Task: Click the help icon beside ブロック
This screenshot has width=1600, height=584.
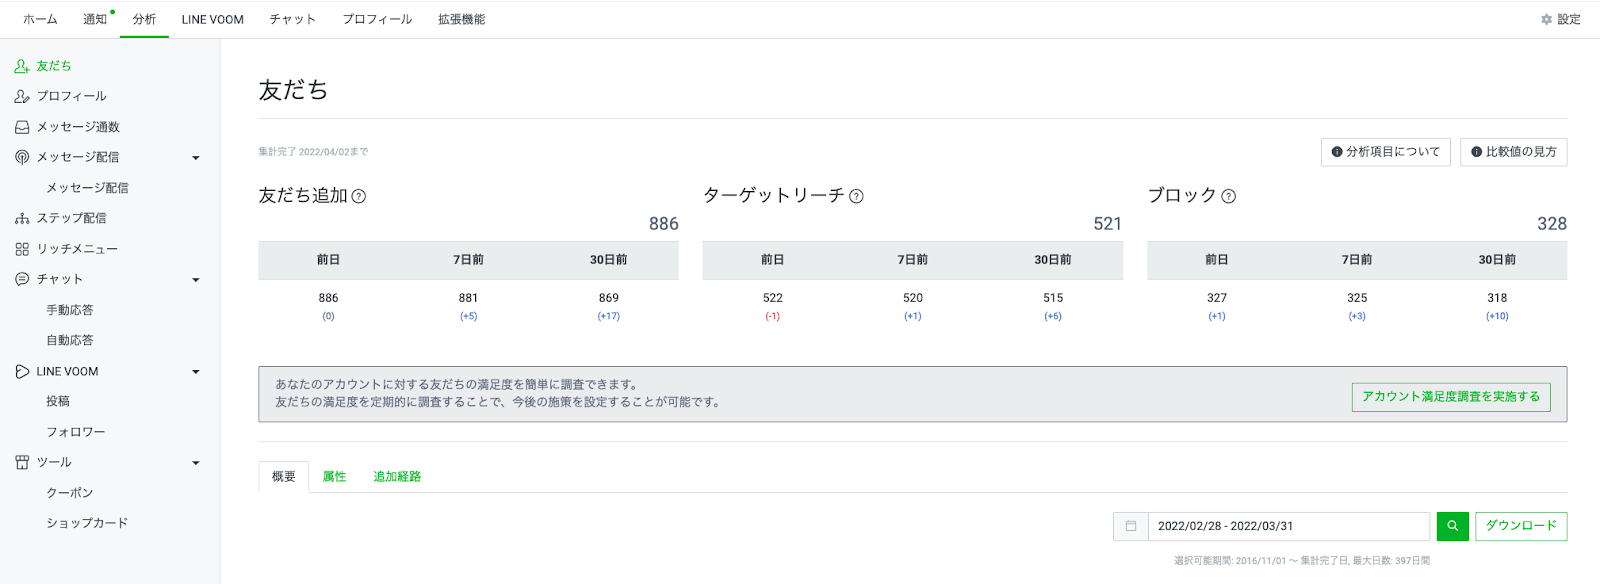Action: 1229,196
